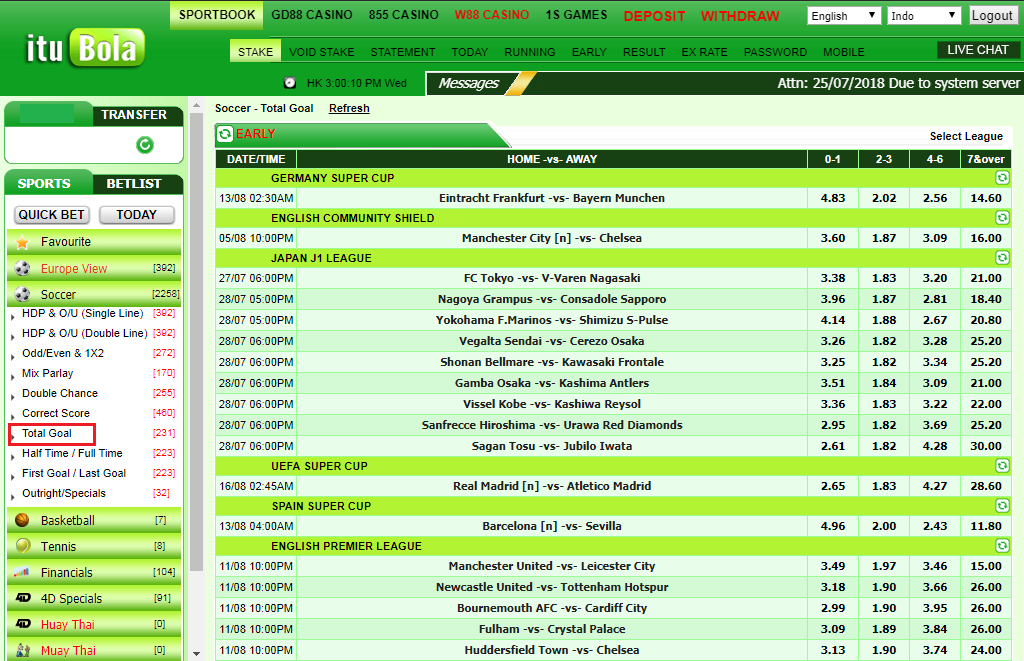Click the Huay Thai 4D icon
The image size is (1024, 661).
click(x=23, y=624)
